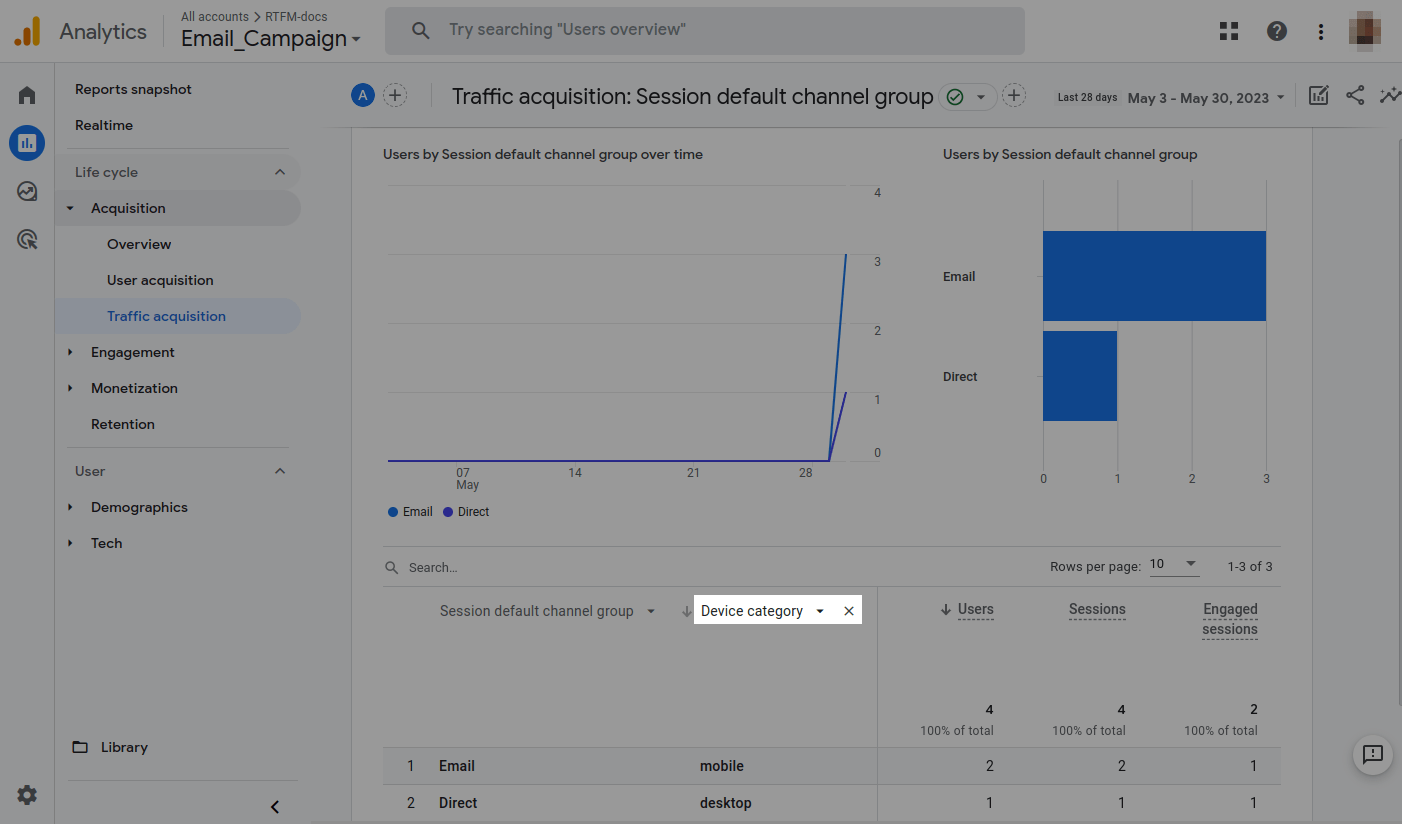
Task: Open the Explore icon in left rail
Action: 27,191
